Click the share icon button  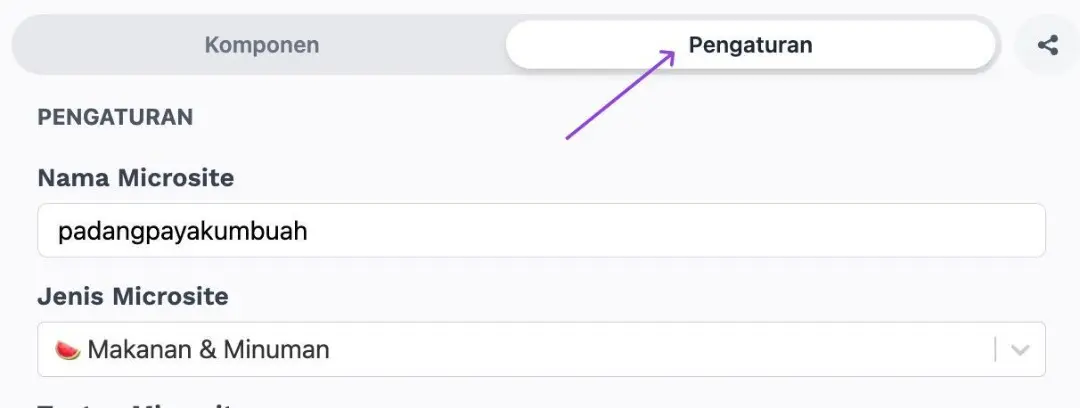click(1047, 45)
